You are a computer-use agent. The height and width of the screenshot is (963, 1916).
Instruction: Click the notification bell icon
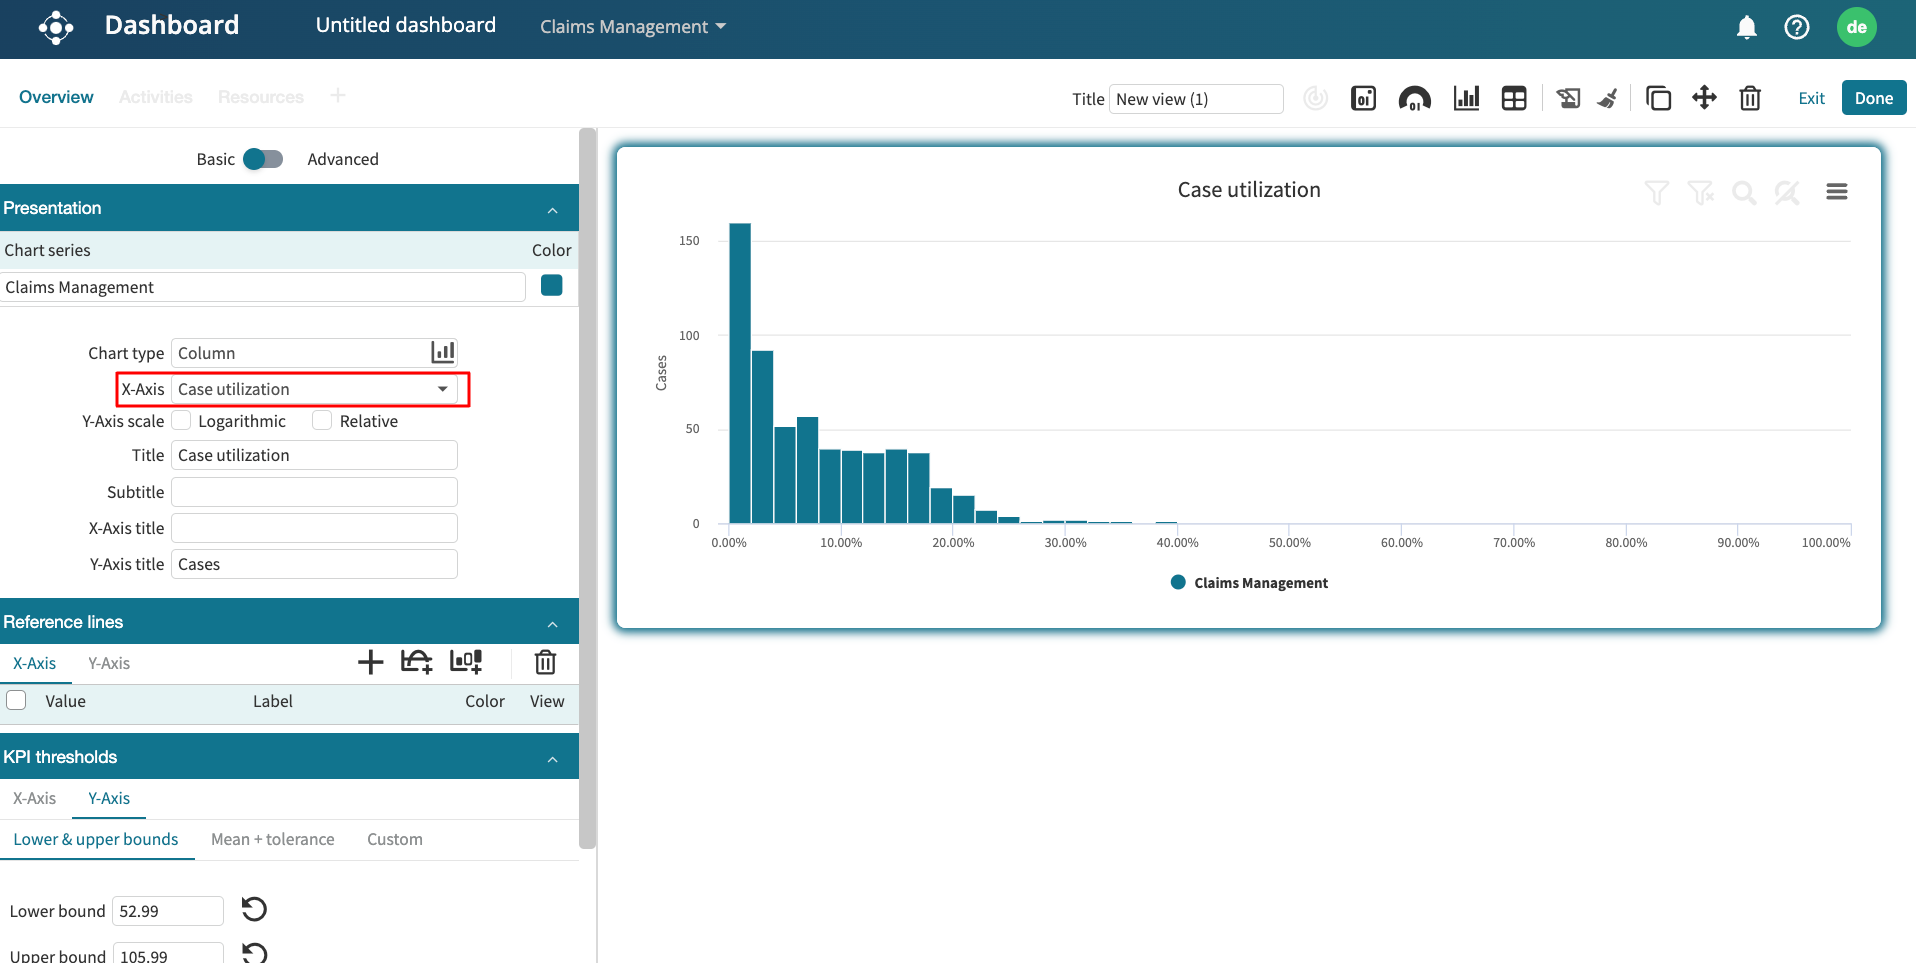(1746, 28)
